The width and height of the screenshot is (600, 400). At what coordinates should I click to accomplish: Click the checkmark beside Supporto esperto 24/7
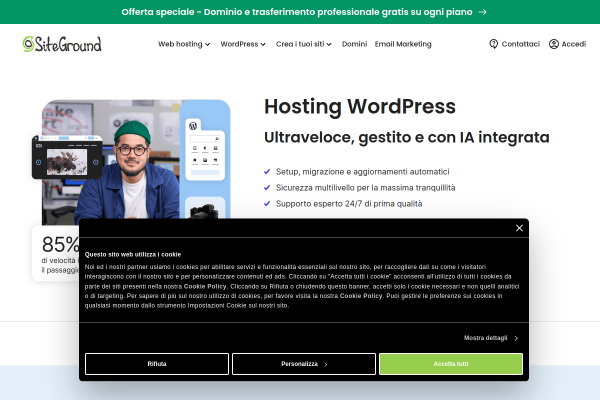coord(267,204)
